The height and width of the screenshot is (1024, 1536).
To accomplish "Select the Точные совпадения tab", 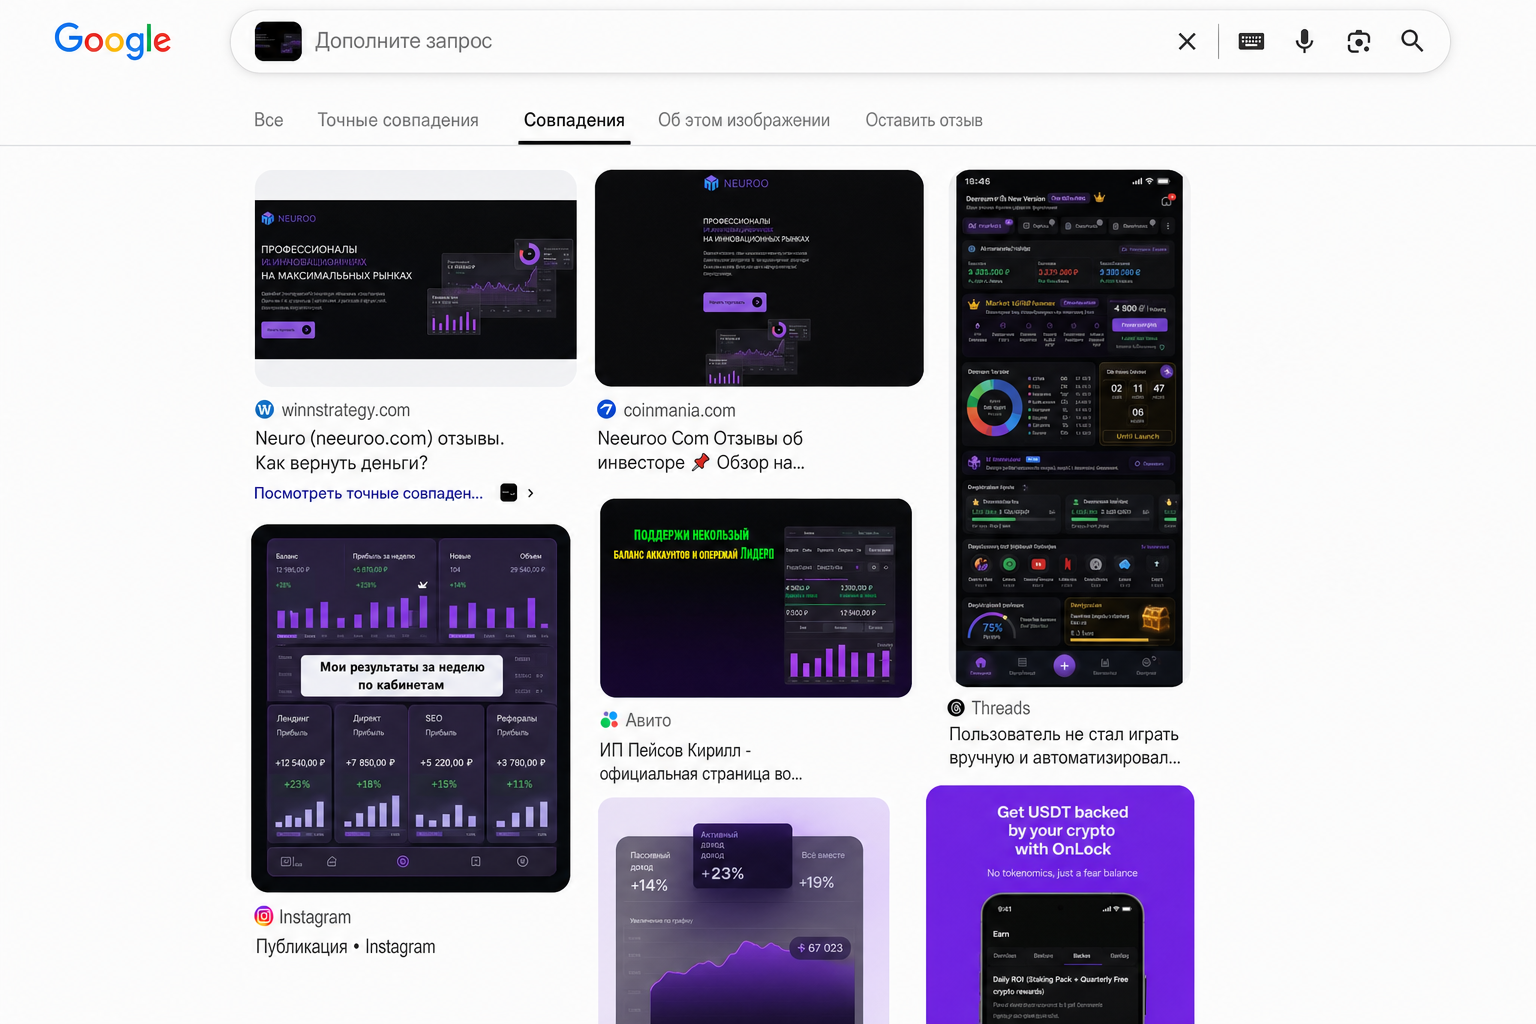I will tap(398, 120).
